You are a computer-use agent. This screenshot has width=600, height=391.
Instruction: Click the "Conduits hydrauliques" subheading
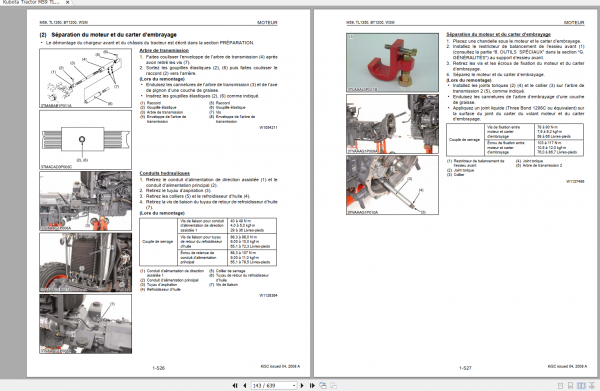tap(165, 173)
